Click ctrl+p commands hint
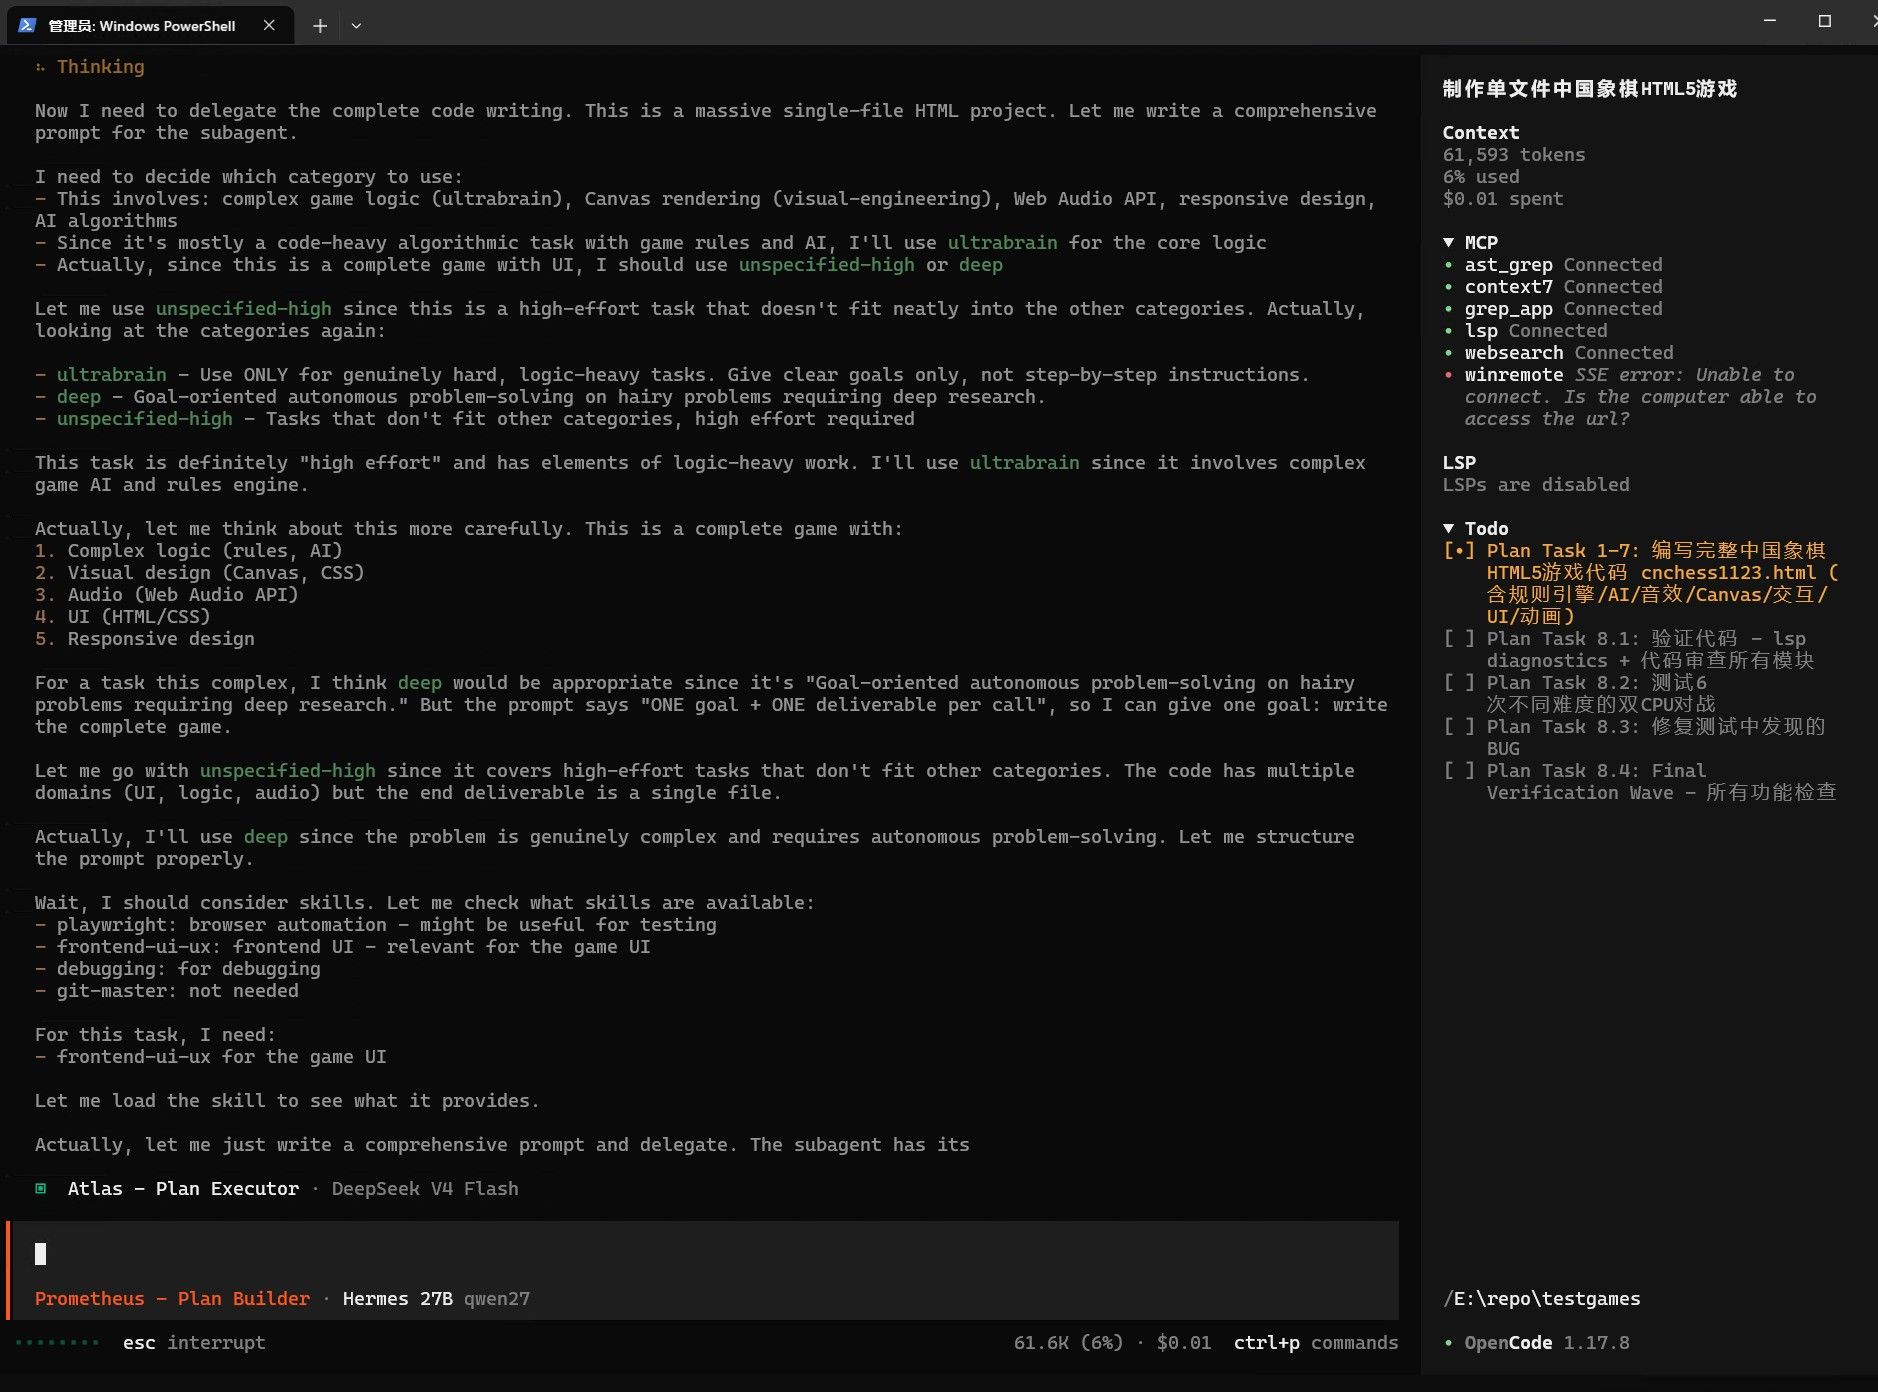Image resolution: width=1878 pixels, height=1392 pixels. [x=1315, y=1342]
